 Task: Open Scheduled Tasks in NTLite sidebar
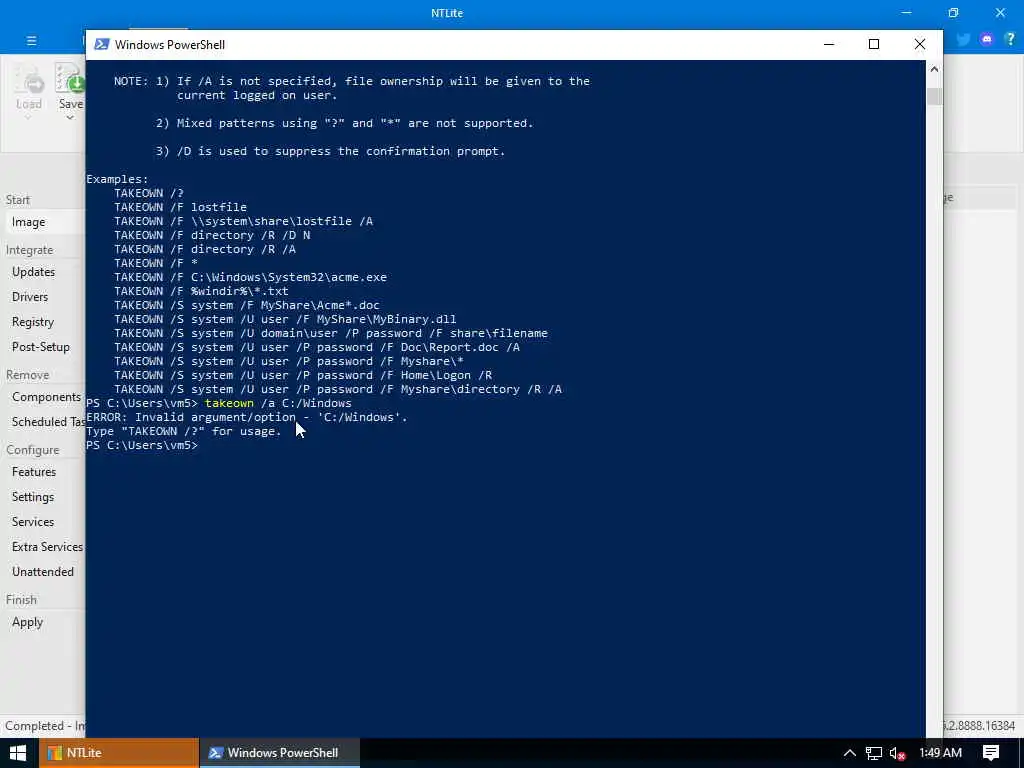pos(48,422)
